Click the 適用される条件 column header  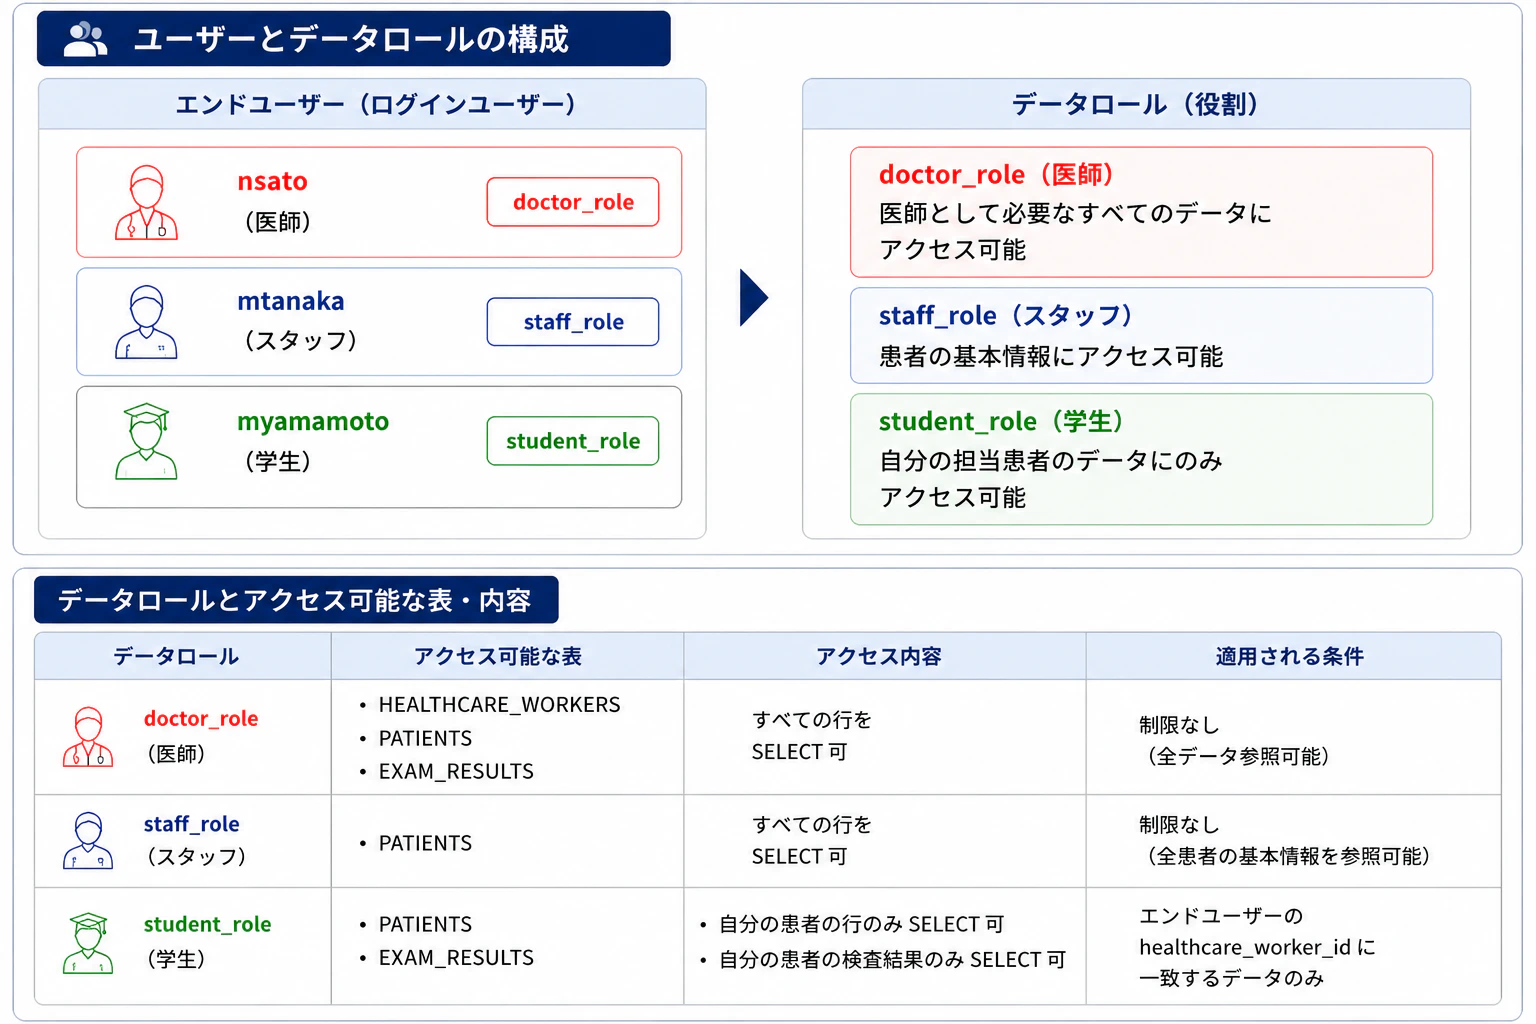tap(1290, 656)
